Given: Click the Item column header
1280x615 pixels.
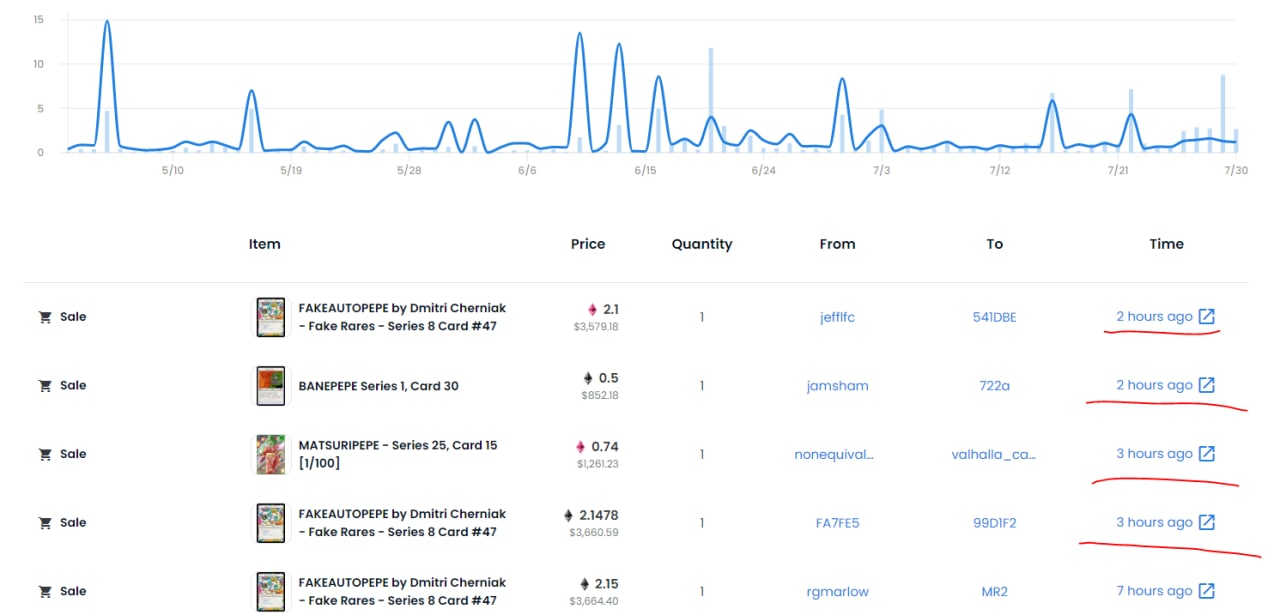Looking at the screenshot, I should coord(264,244).
